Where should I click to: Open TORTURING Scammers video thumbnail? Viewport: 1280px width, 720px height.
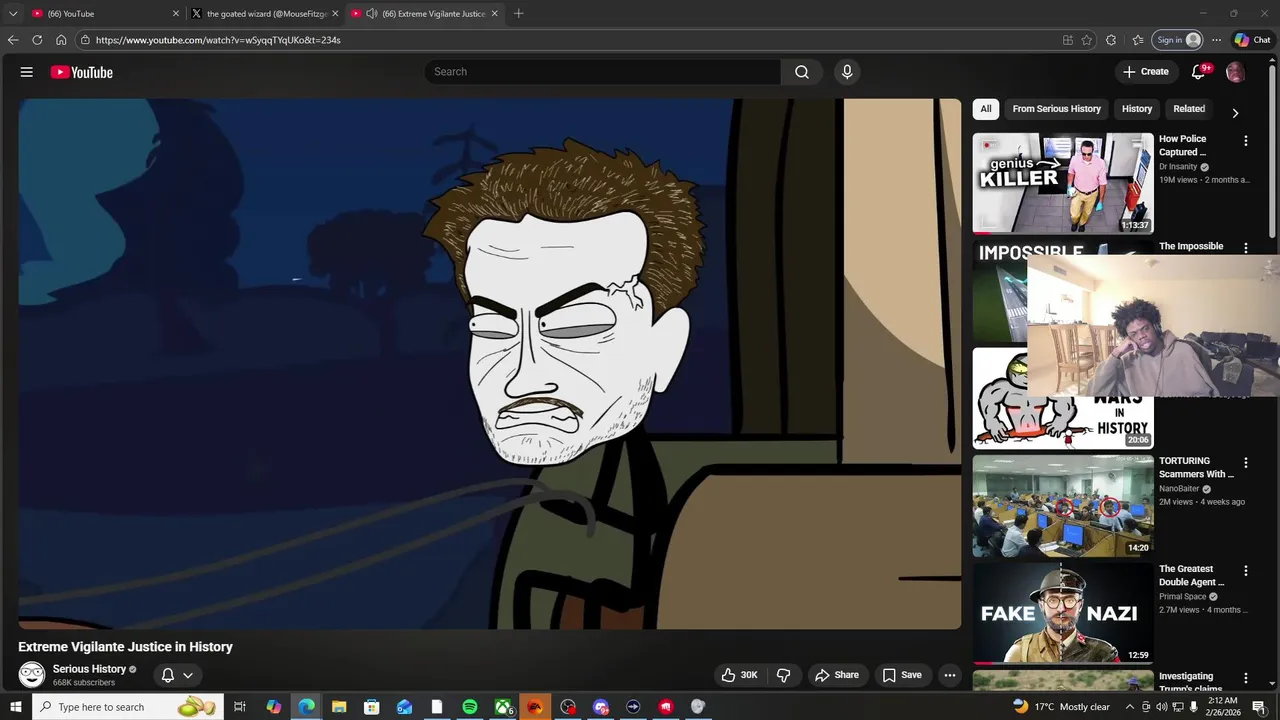pyautogui.click(x=1063, y=506)
